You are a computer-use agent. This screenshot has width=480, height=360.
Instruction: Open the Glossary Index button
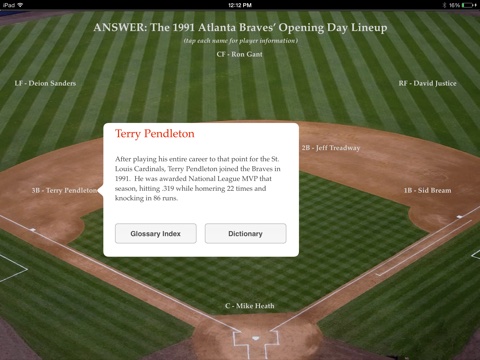coord(156,233)
